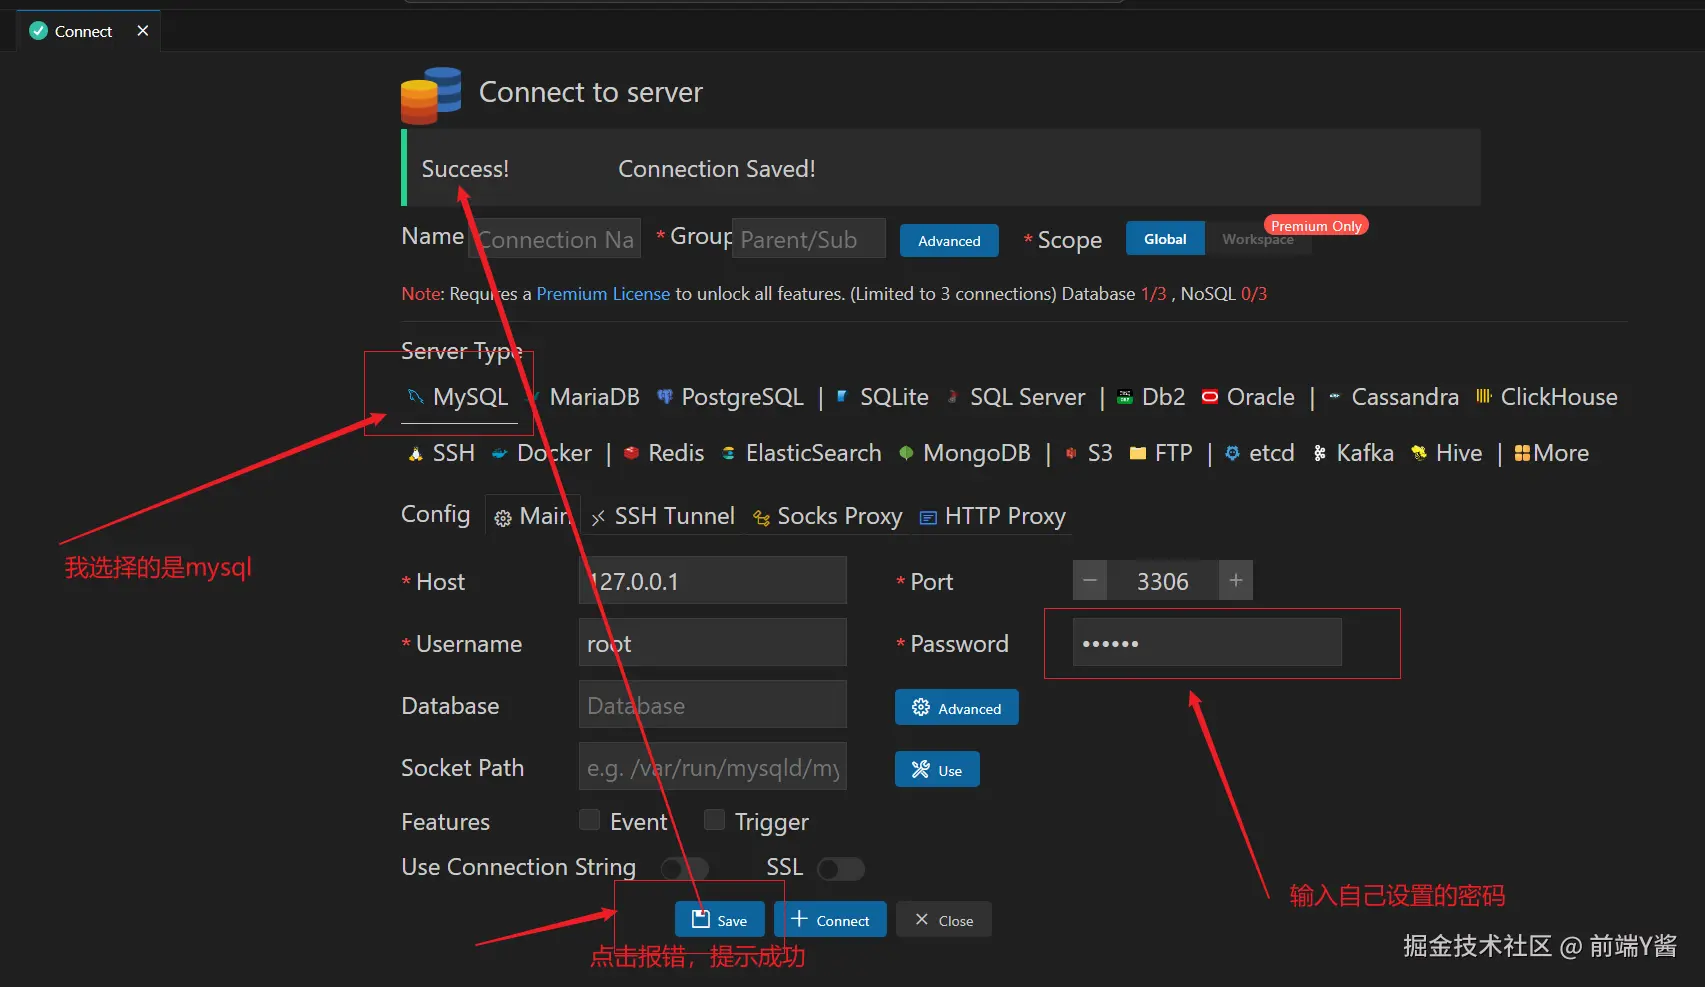Screen dimensions: 1705x987
Task: Open Advanced settings beside Database field
Action: click(x=957, y=708)
